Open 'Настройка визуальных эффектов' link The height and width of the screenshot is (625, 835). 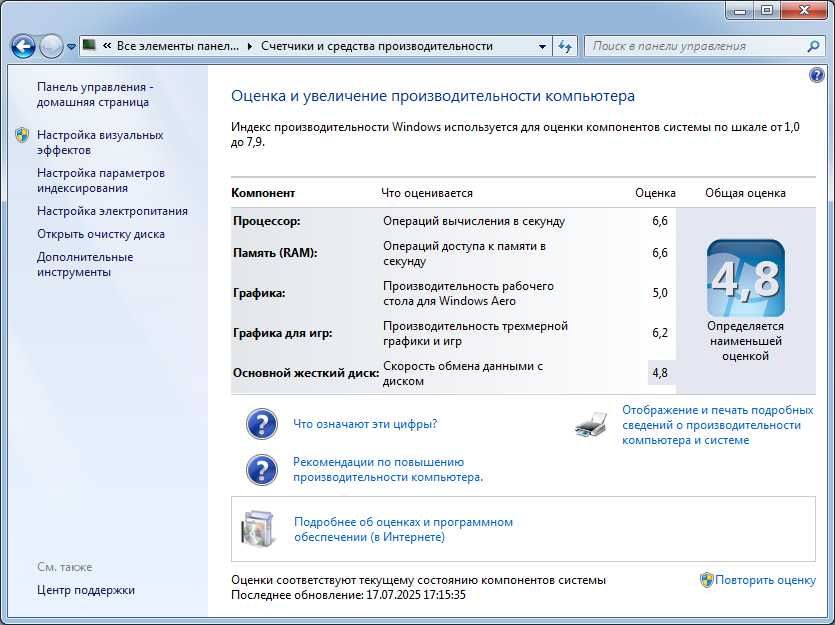click(100, 143)
